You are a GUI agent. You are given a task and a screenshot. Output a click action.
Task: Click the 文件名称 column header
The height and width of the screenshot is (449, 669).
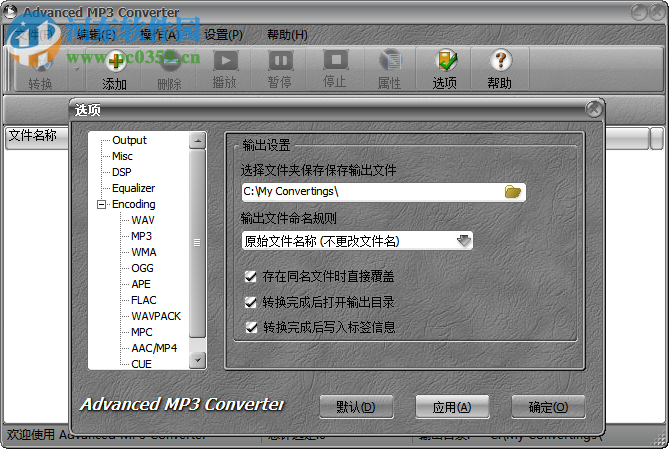(37, 137)
